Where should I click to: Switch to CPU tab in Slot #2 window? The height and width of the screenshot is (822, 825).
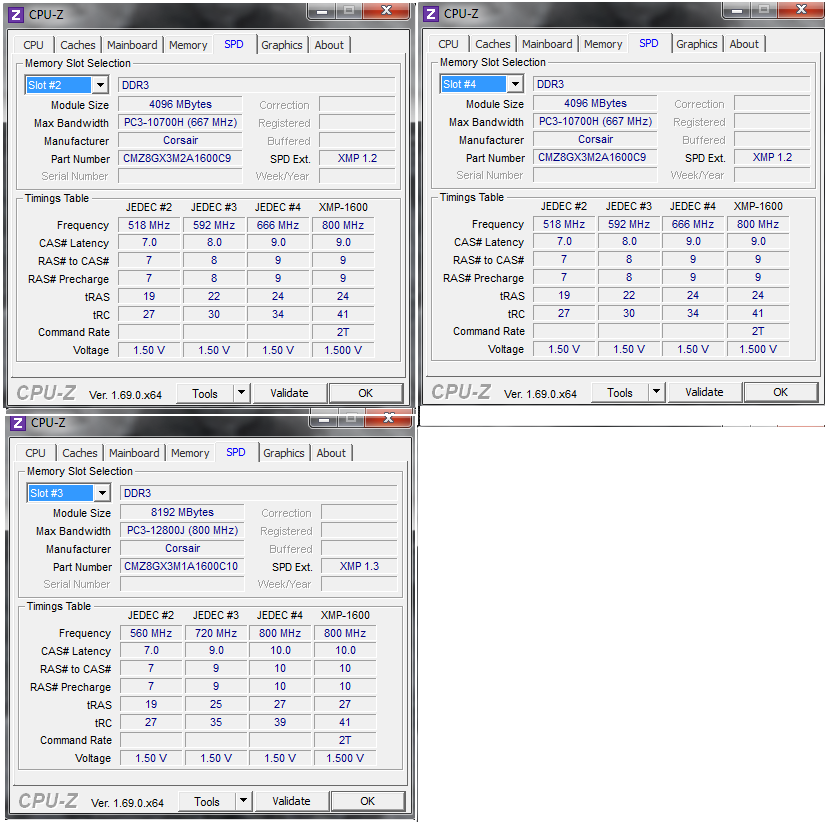click(x=33, y=45)
